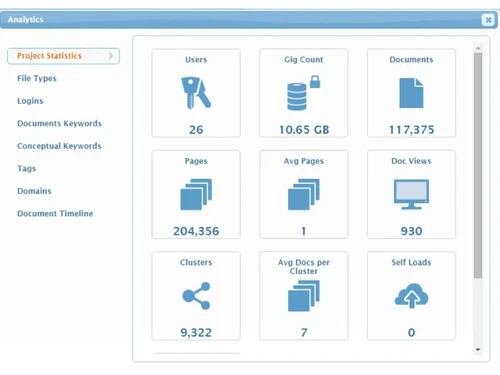
Task: Click the 930 doc views value
Action: click(411, 231)
